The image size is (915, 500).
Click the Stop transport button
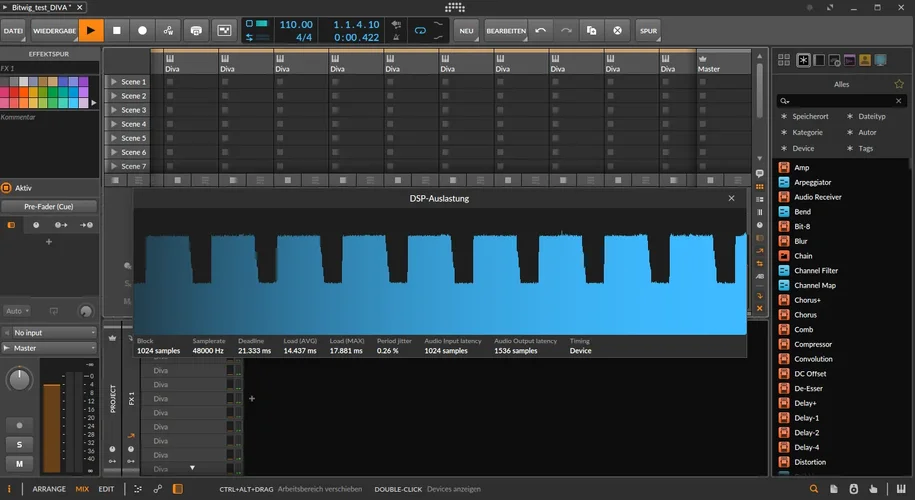[116, 30]
